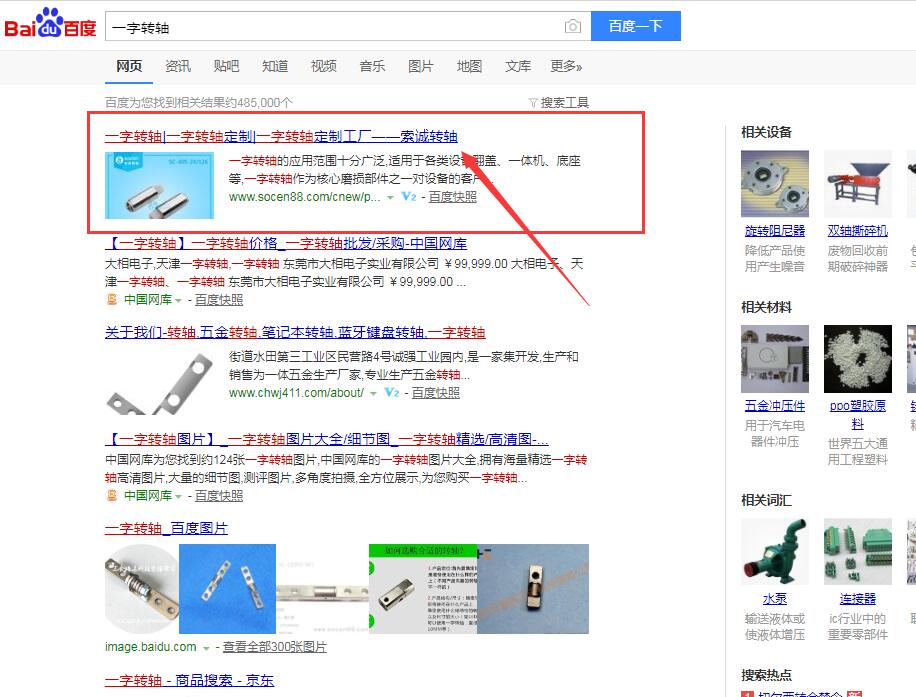The image size is (916, 697).
Task: Switch to the 图片 tab
Action: [421, 66]
